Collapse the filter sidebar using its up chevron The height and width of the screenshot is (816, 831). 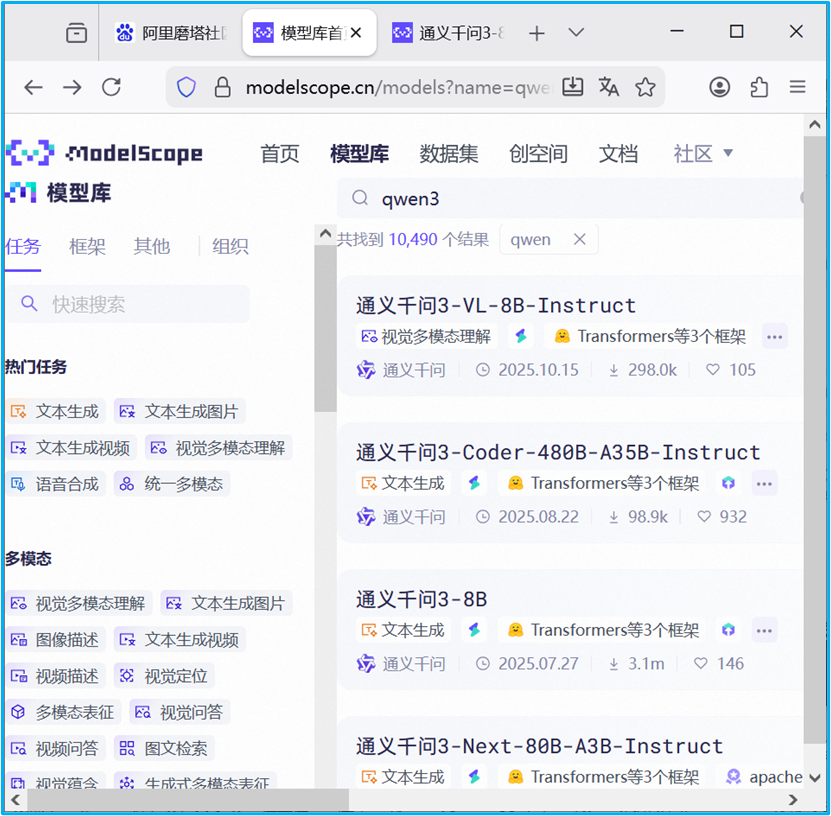pyautogui.click(x=325, y=233)
